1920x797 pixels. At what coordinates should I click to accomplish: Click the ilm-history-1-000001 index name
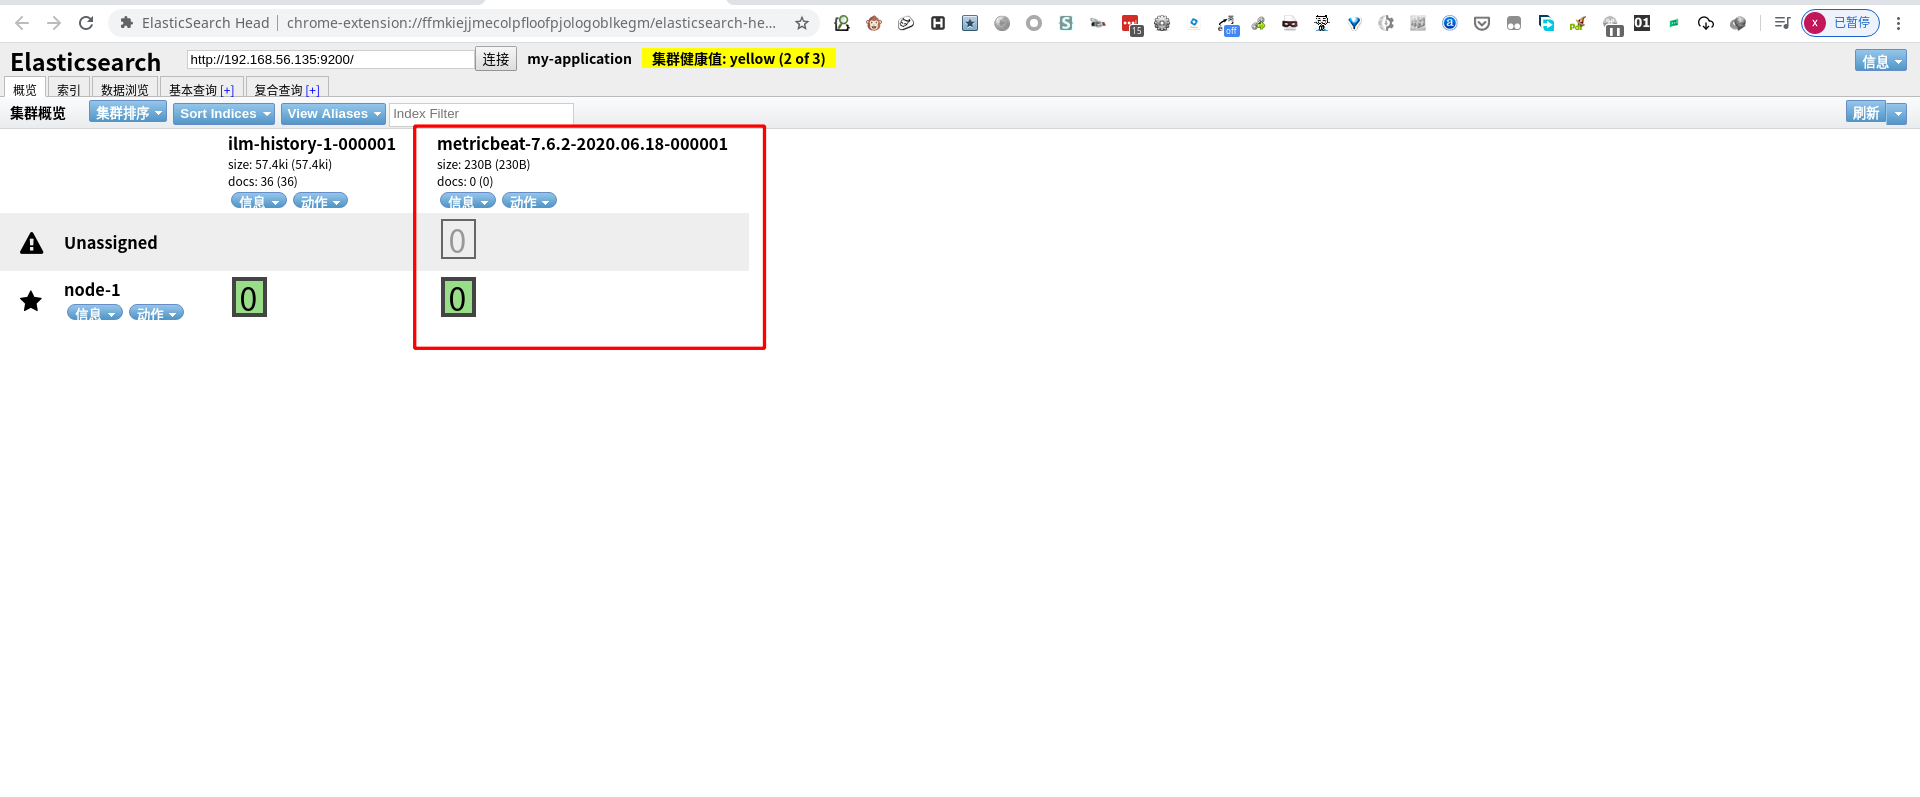tap(312, 144)
